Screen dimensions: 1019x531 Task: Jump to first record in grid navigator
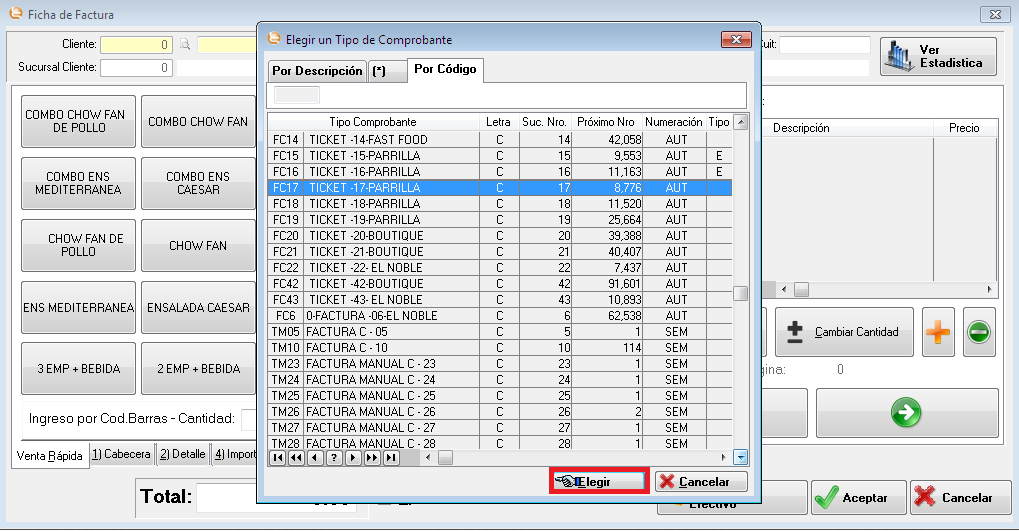tap(278, 458)
